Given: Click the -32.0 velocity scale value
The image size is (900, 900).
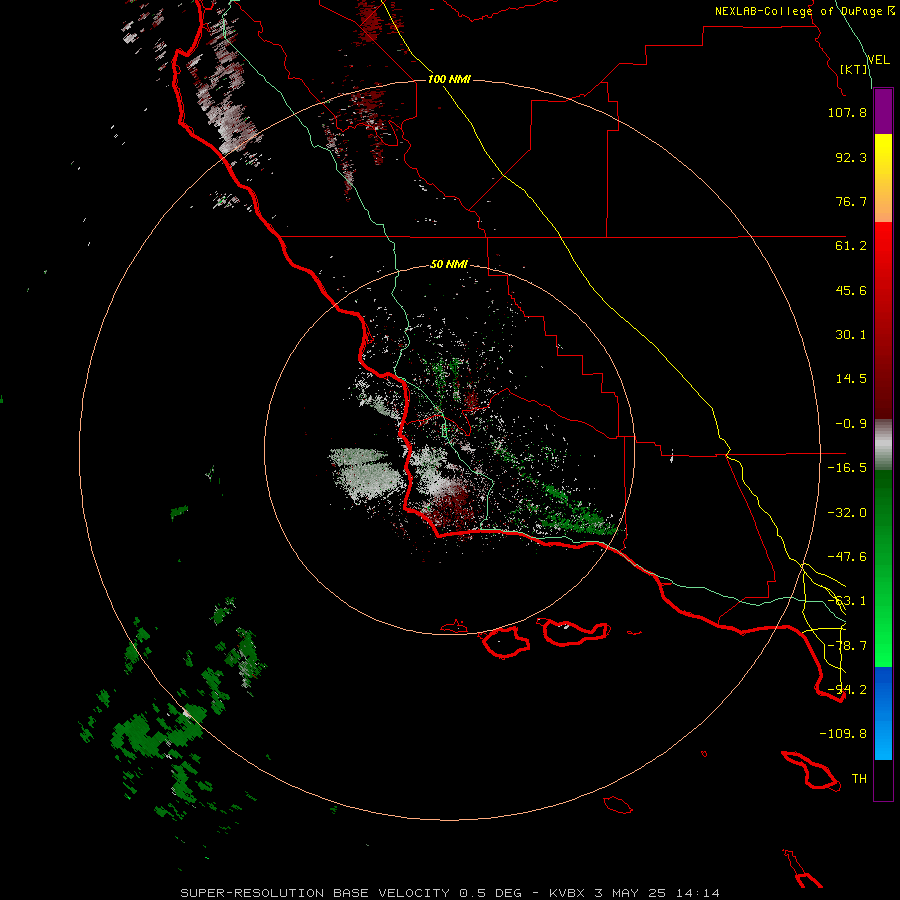Looking at the screenshot, I should coord(847,513).
